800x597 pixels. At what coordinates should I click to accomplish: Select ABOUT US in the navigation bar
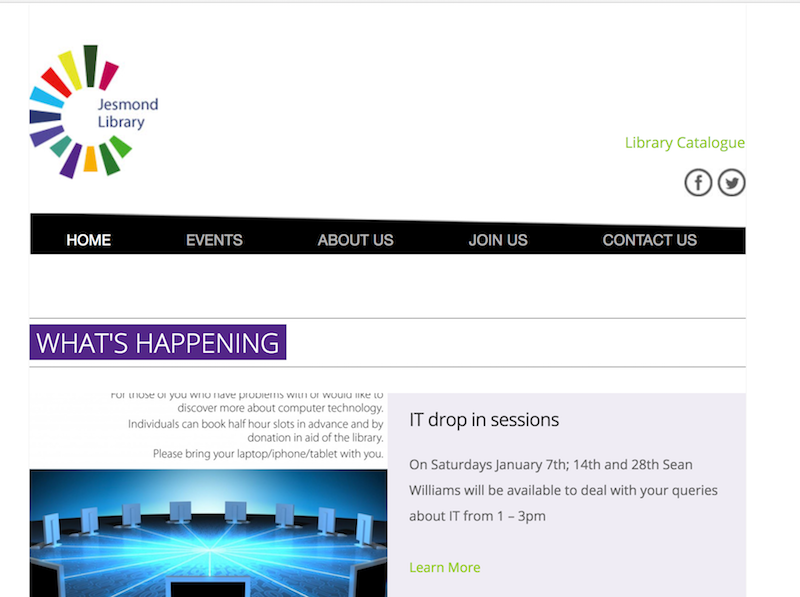(x=355, y=240)
